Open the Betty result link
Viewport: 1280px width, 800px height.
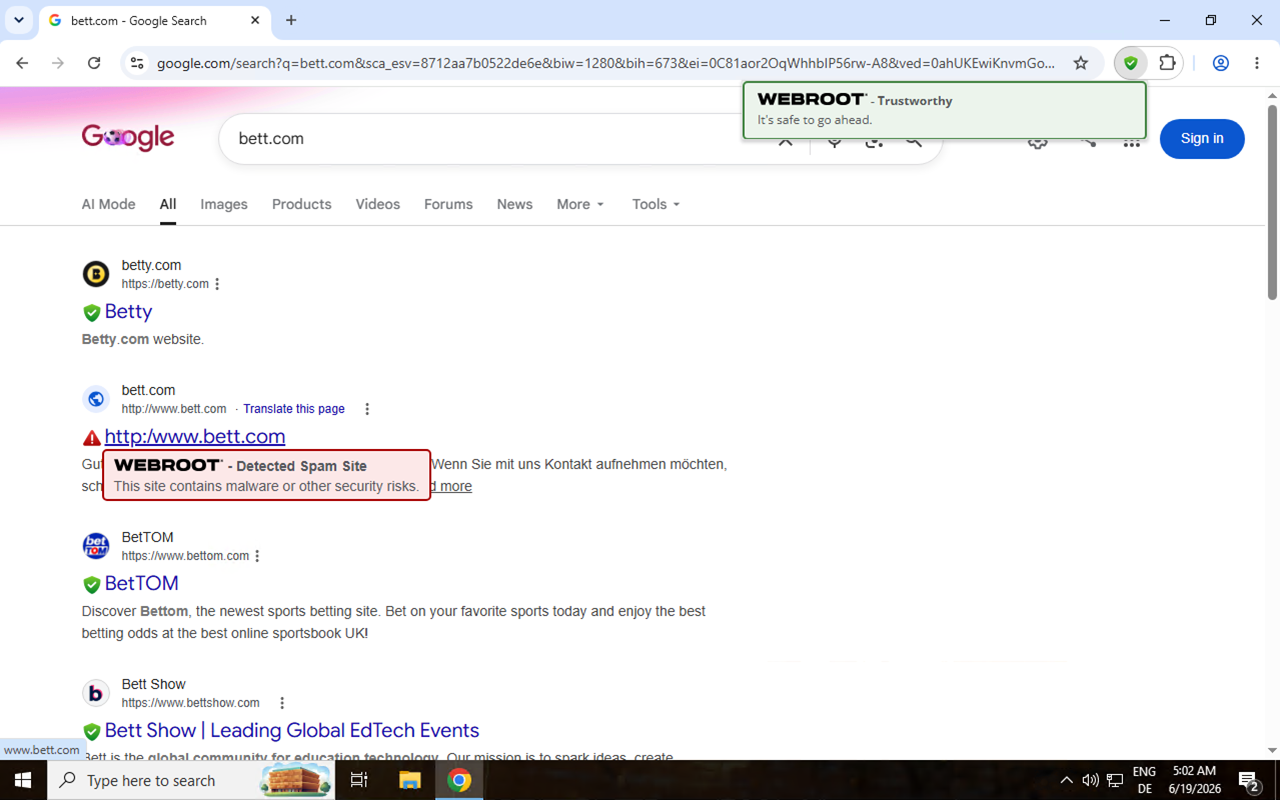click(x=129, y=312)
